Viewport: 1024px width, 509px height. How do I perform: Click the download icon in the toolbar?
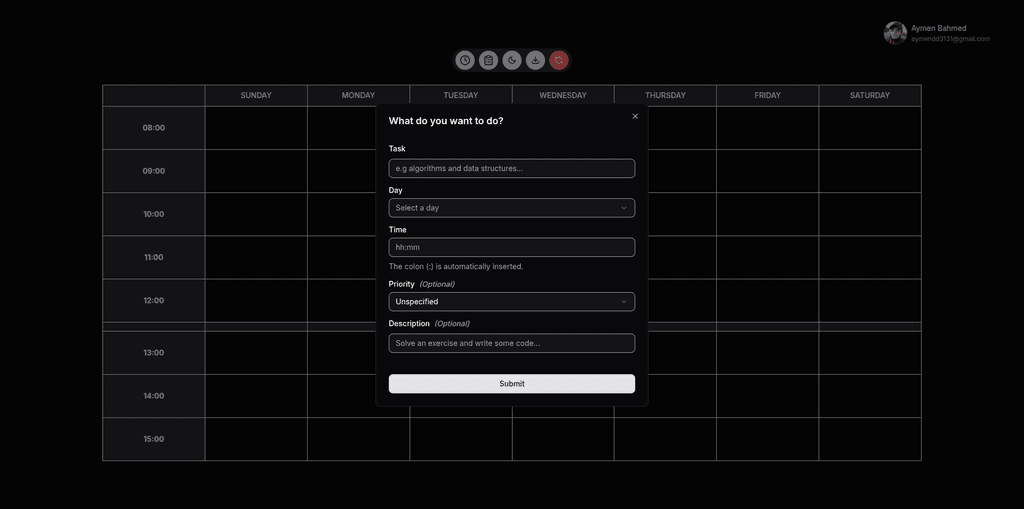coord(535,61)
